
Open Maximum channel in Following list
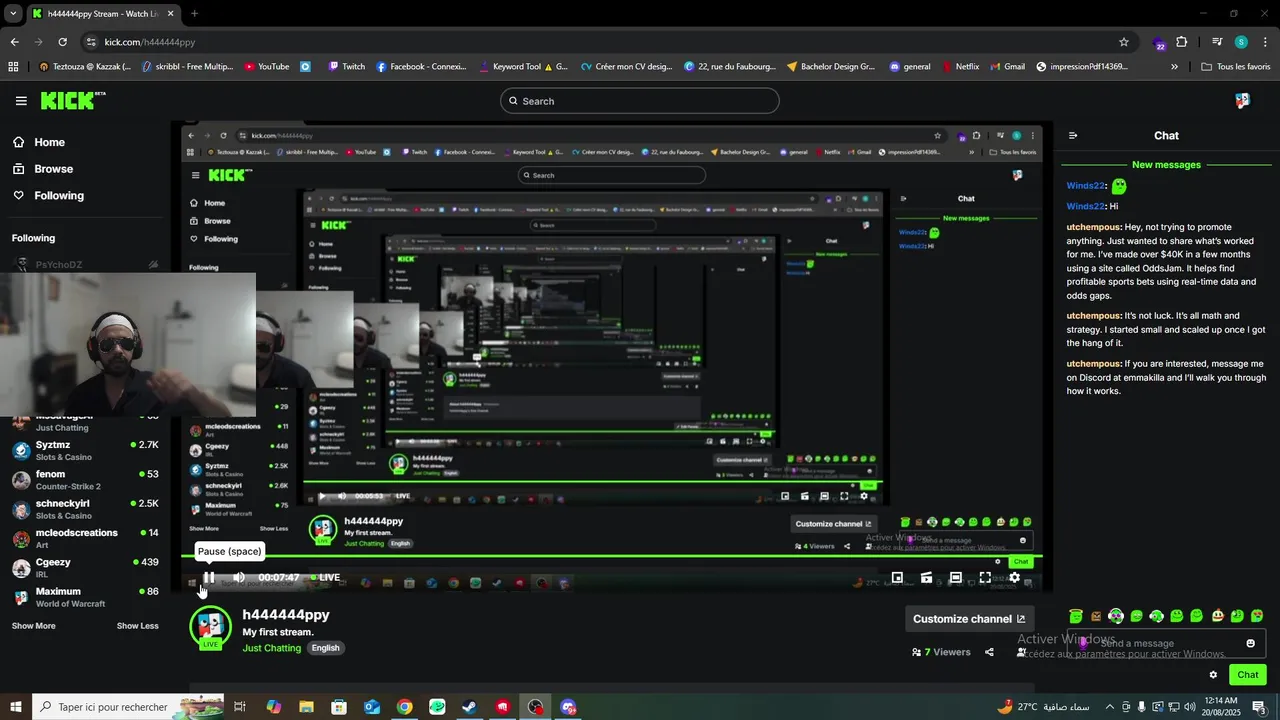pyautogui.click(x=85, y=597)
